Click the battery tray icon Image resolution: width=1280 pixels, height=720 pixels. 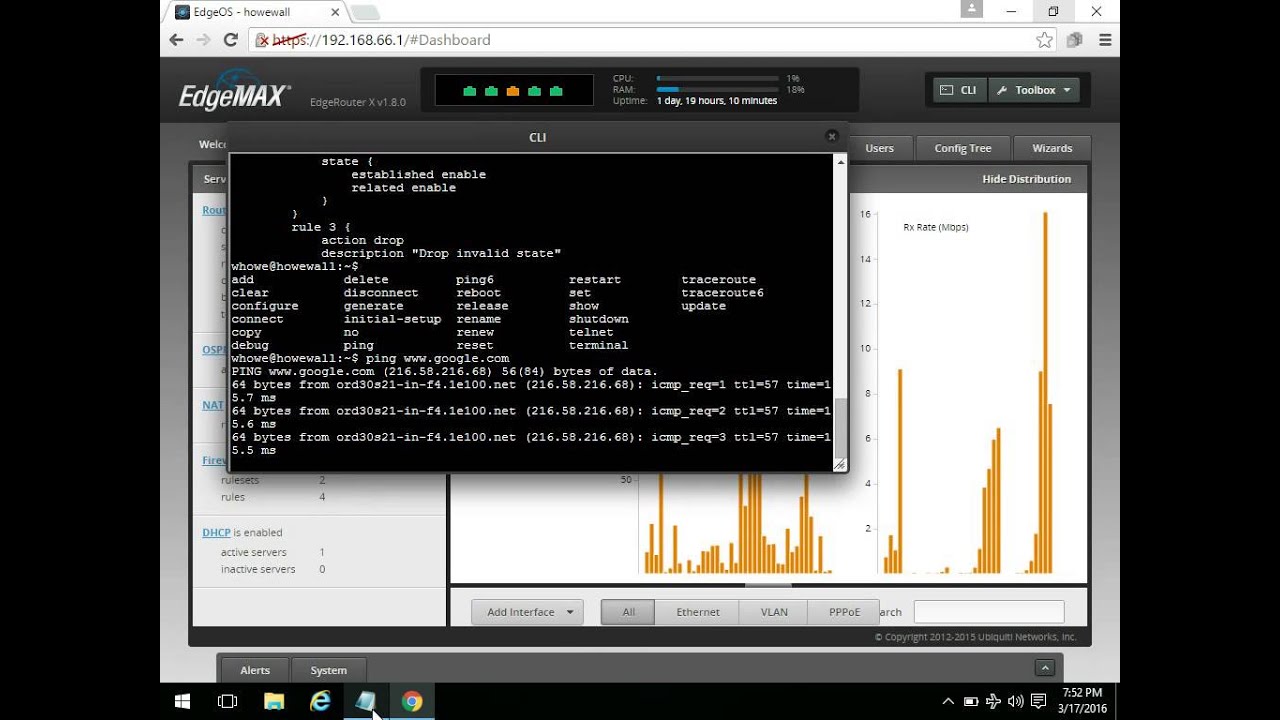(971, 701)
